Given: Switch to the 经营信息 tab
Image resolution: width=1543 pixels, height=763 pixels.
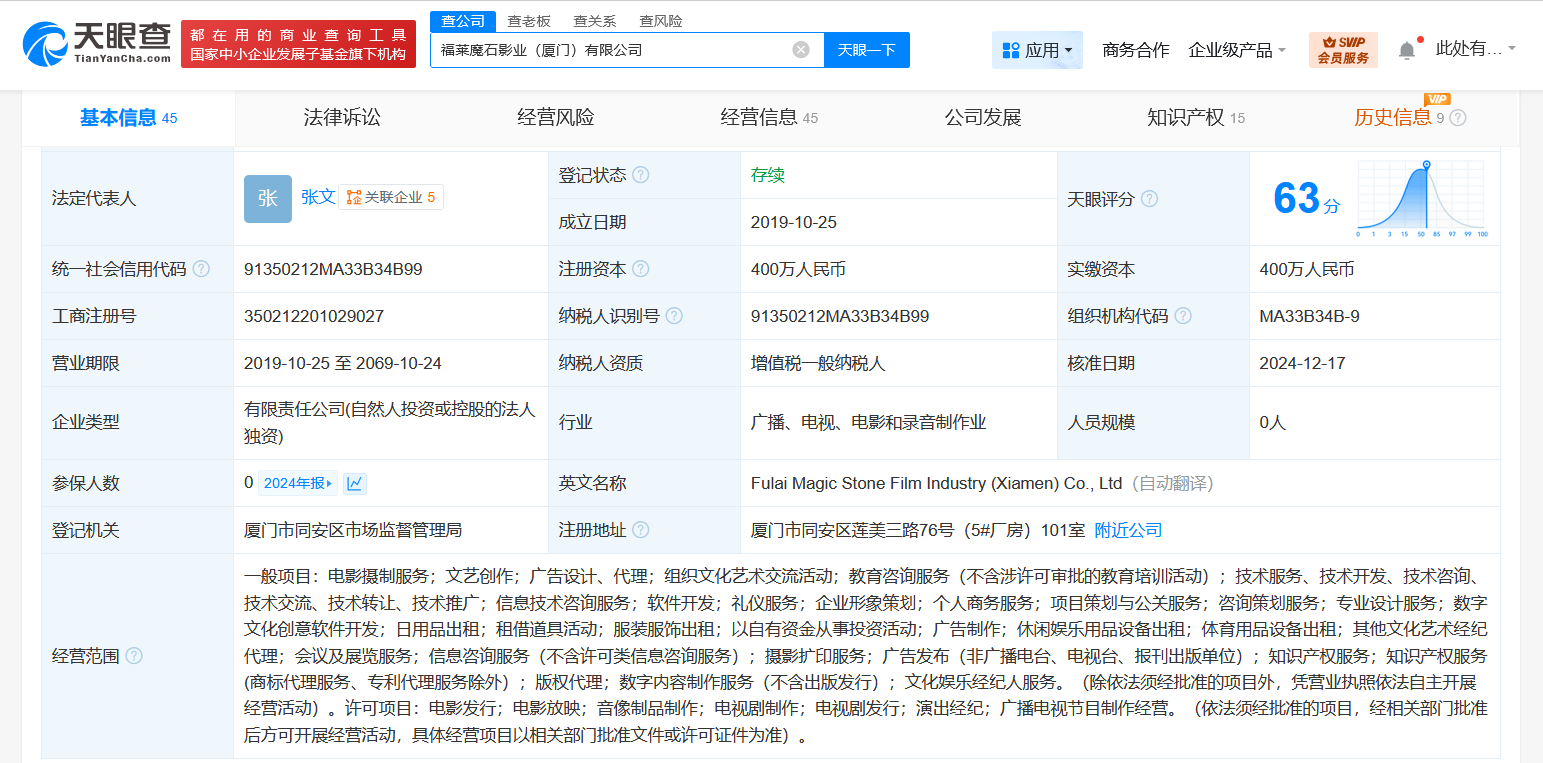Looking at the screenshot, I should [769, 118].
